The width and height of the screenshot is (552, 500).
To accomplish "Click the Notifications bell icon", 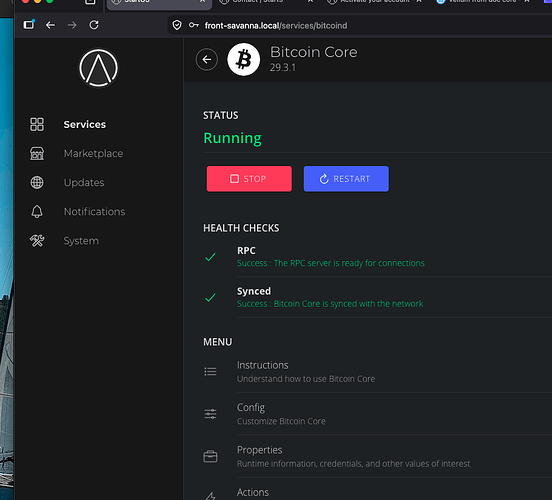I will [x=37, y=212].
